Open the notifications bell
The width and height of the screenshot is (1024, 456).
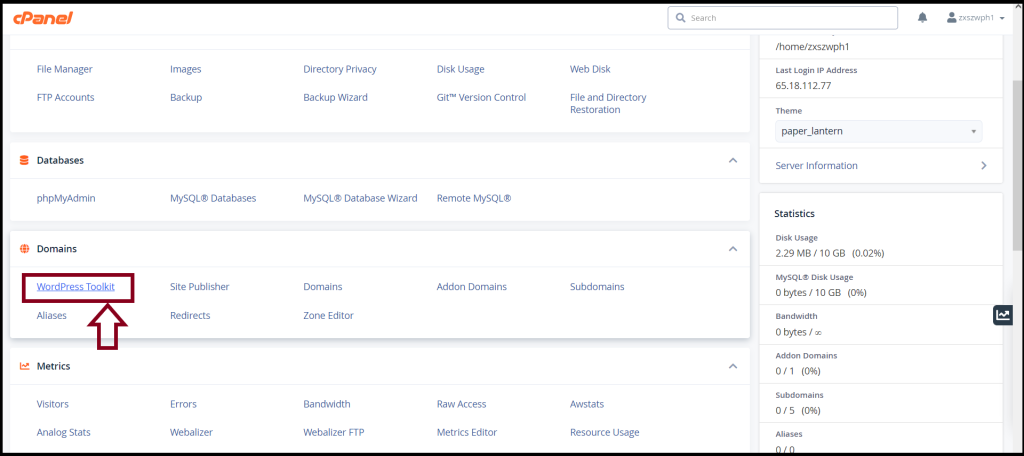922,18
